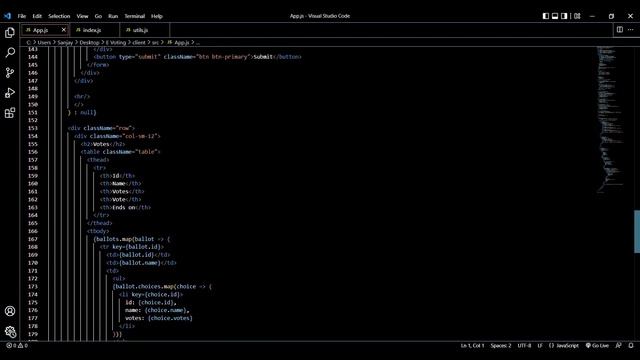The image size is (640, 360).
Task: Click the Ln 1, Col 1 status item
Action: point(472,345)
